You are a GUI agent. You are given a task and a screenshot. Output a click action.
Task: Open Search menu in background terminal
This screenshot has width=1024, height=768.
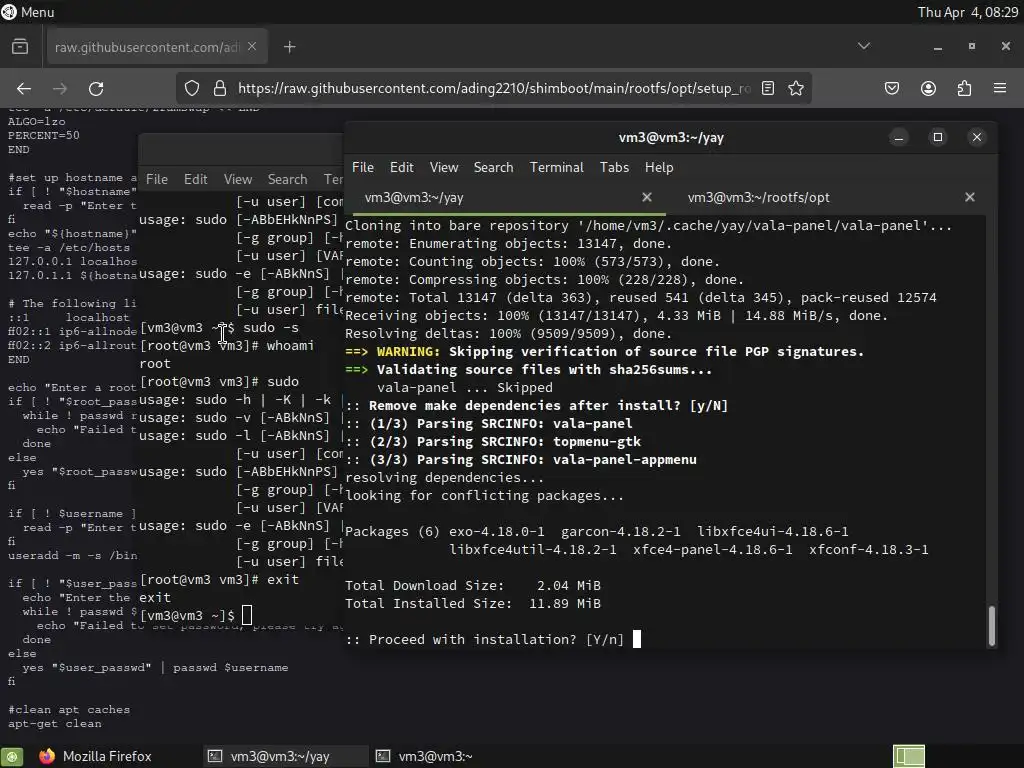287,179
